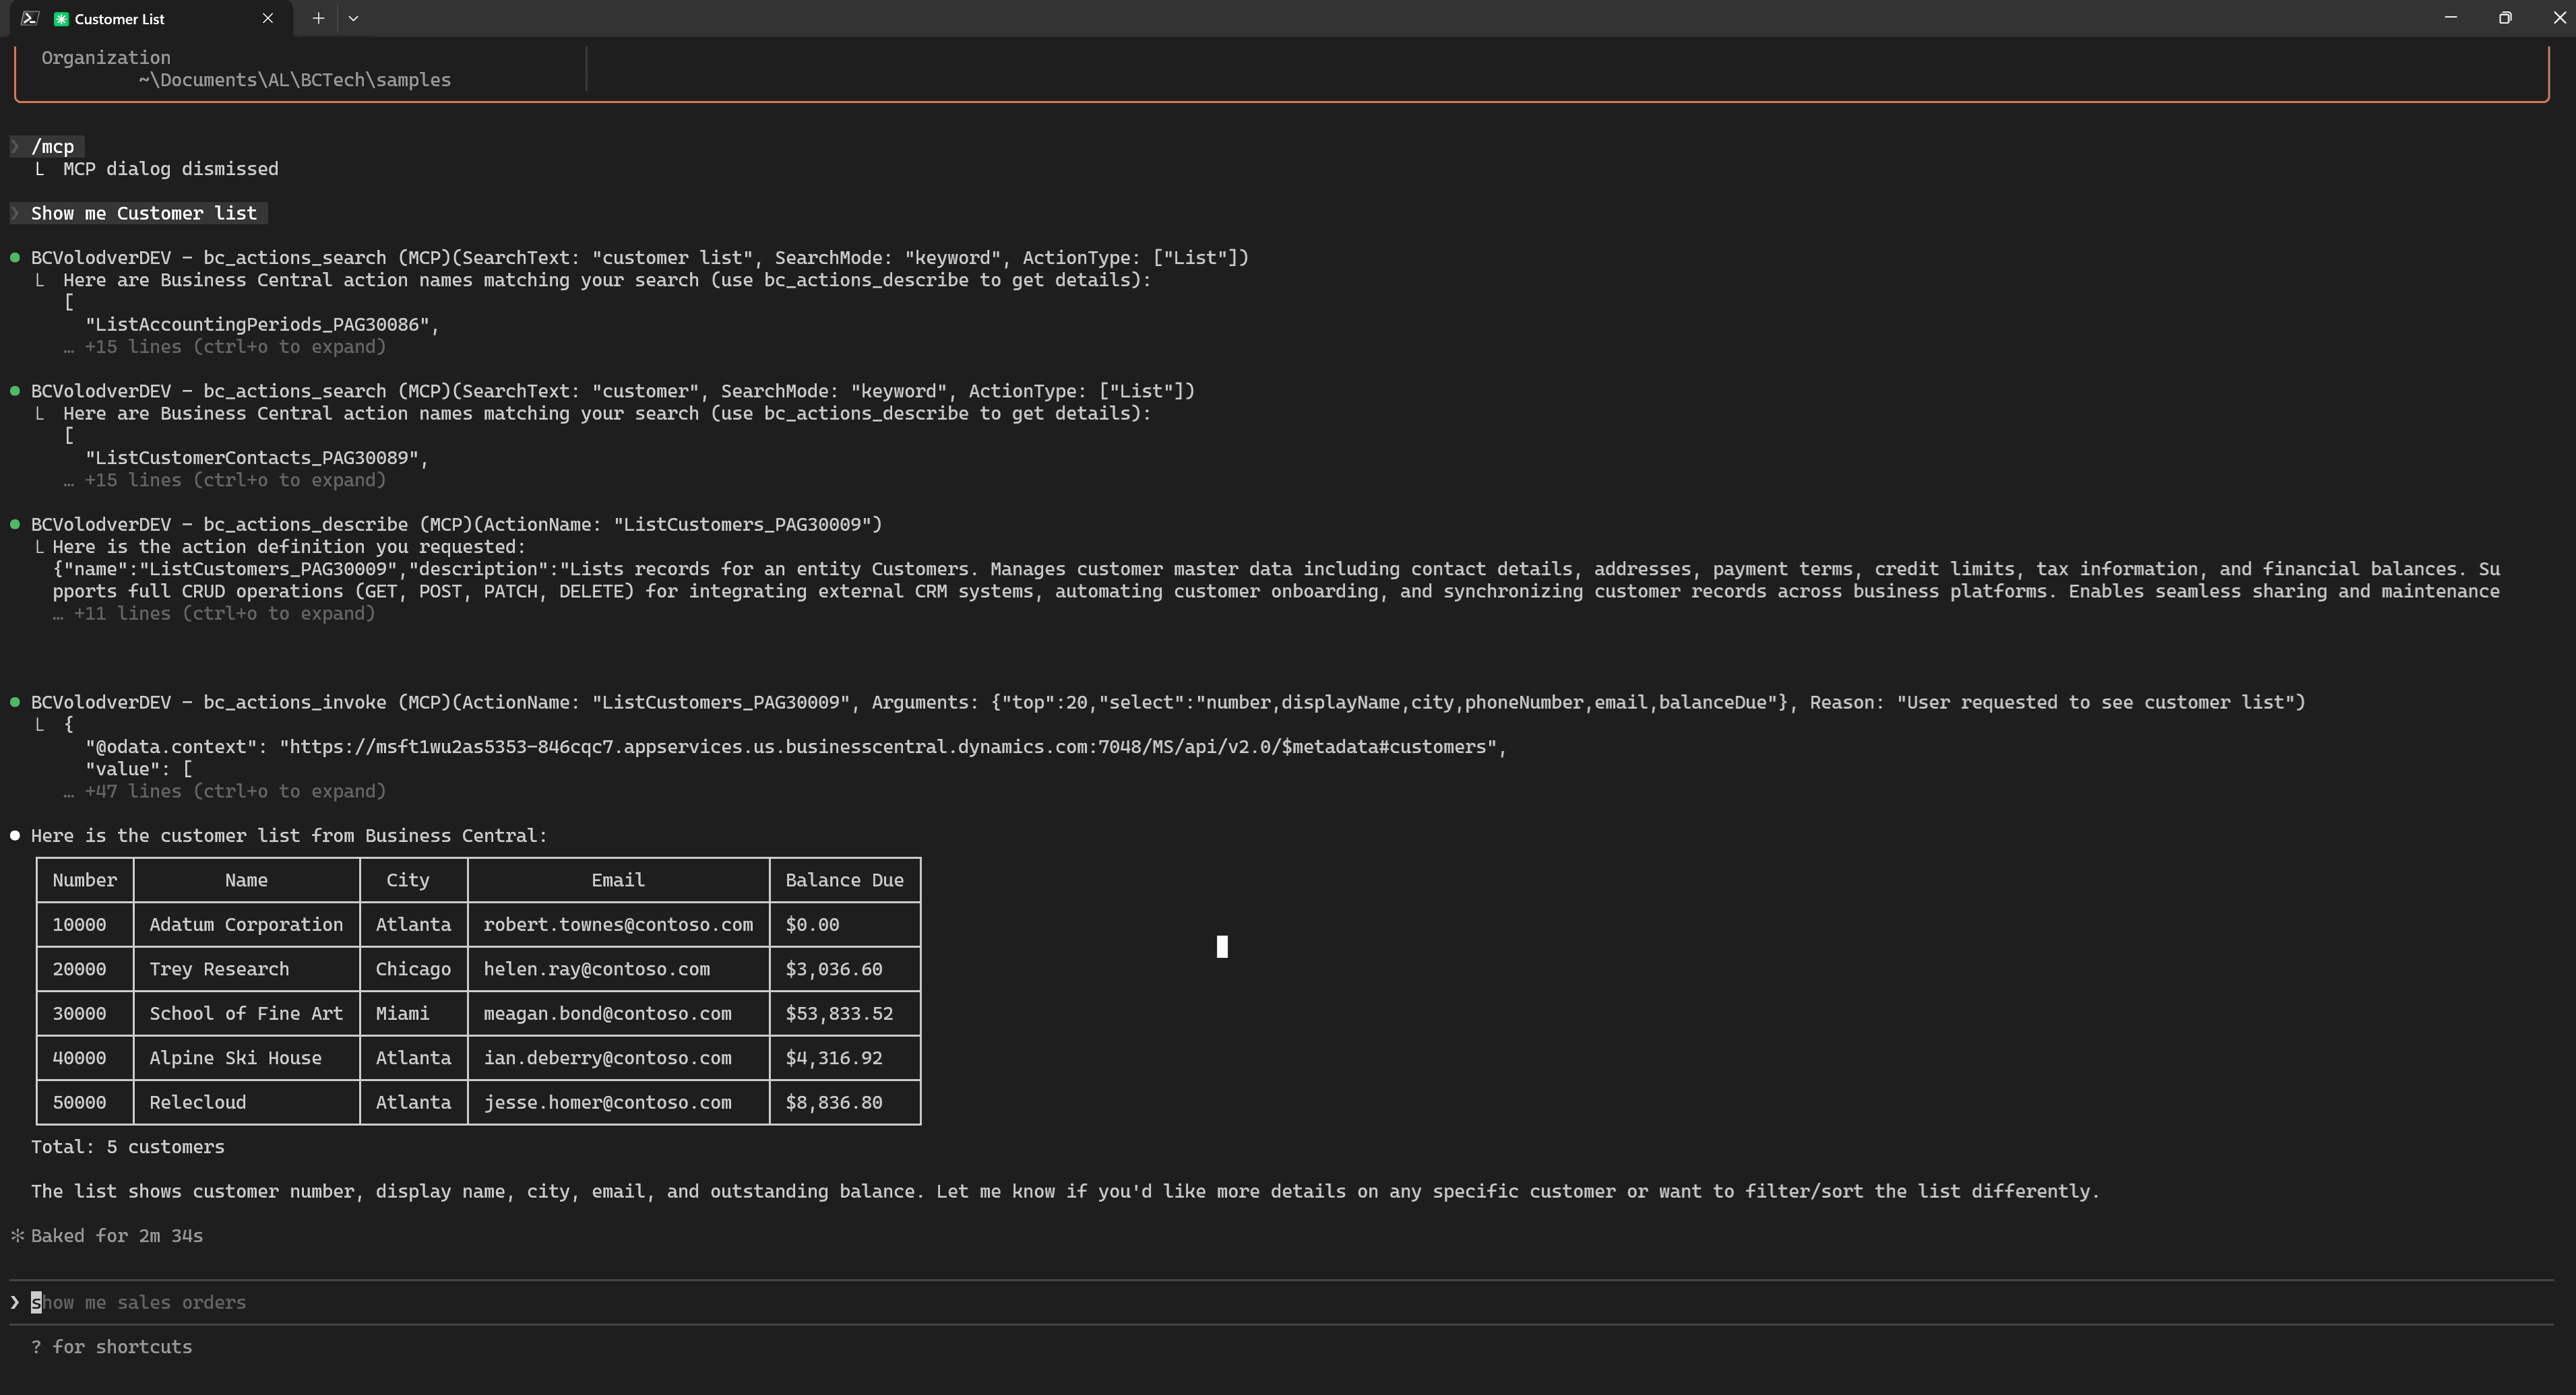Click green status dot beside bc_actions_invoke
The height and width of the screenshot is (1395, 2576).
point(15,702)
